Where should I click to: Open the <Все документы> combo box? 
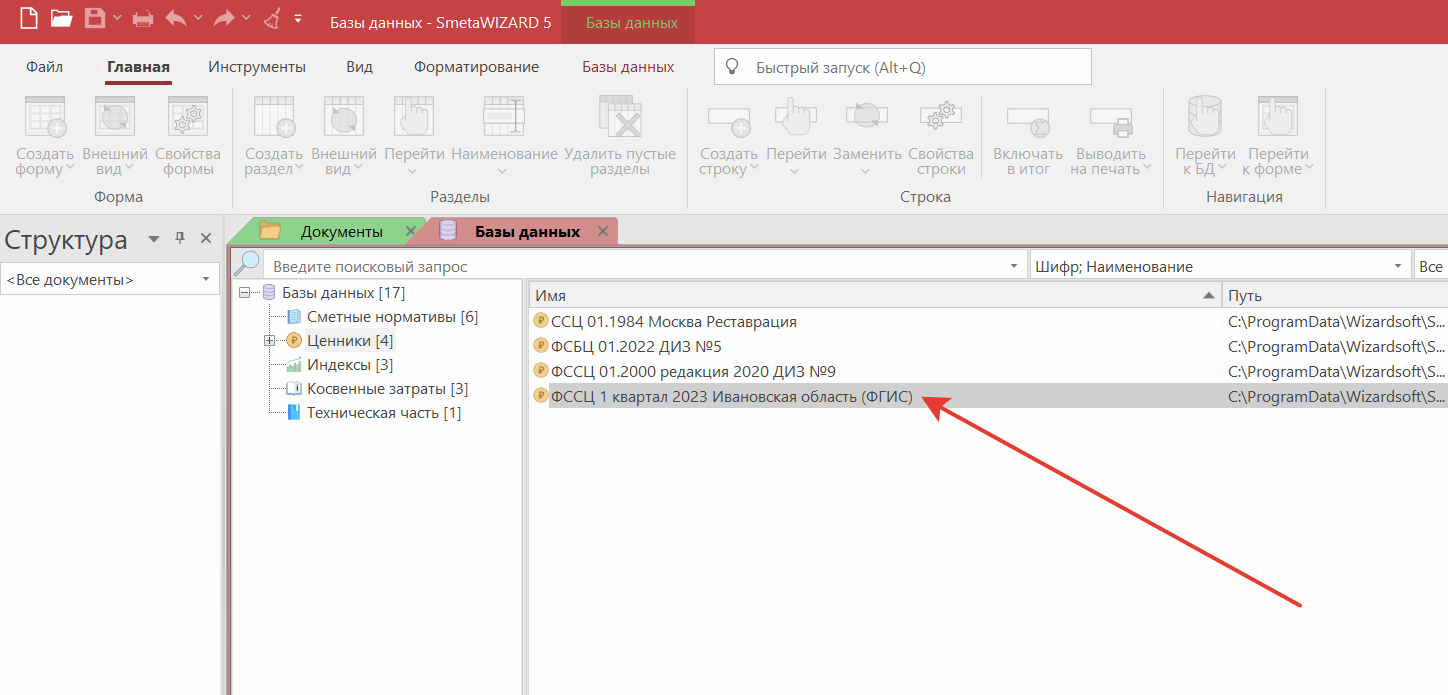point(110,280)
